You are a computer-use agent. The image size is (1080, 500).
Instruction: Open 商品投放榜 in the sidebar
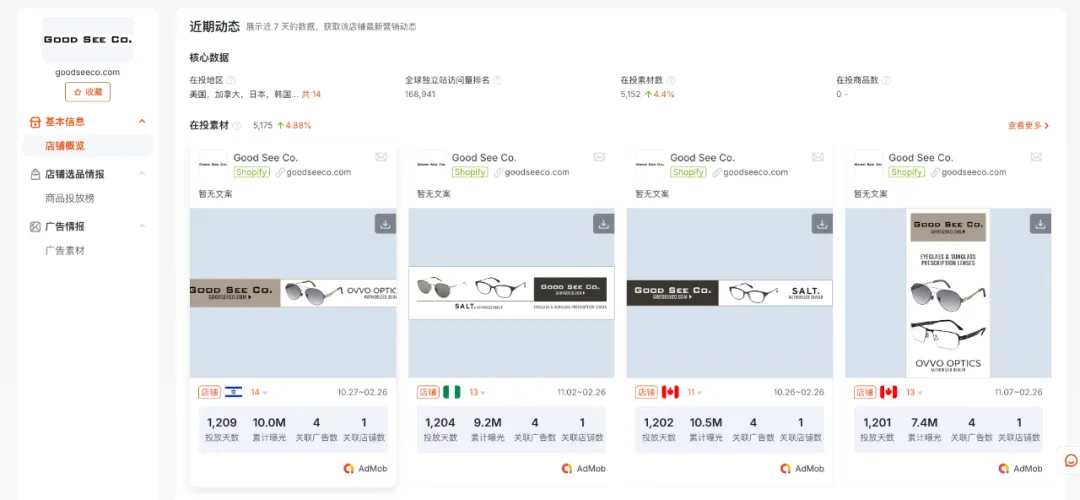click(70, 198)
